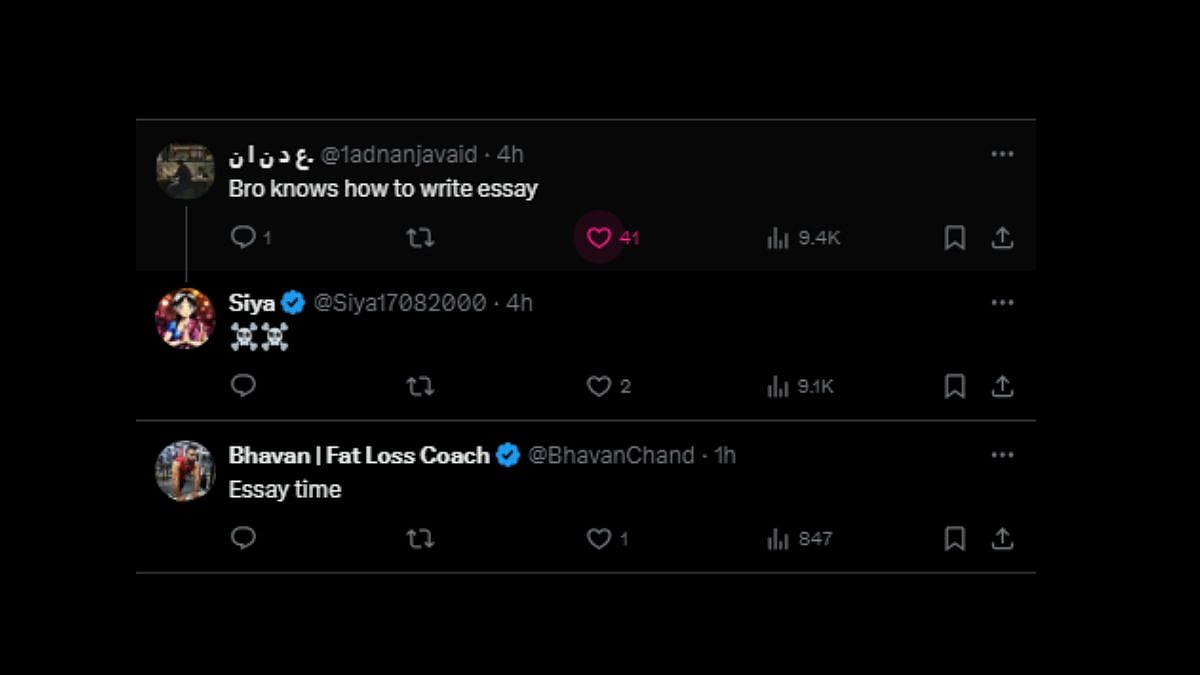Screen dimensions: 1200x675
Task: Reply to the 1adnanjavaid tweet
Action: pos(243,238)
